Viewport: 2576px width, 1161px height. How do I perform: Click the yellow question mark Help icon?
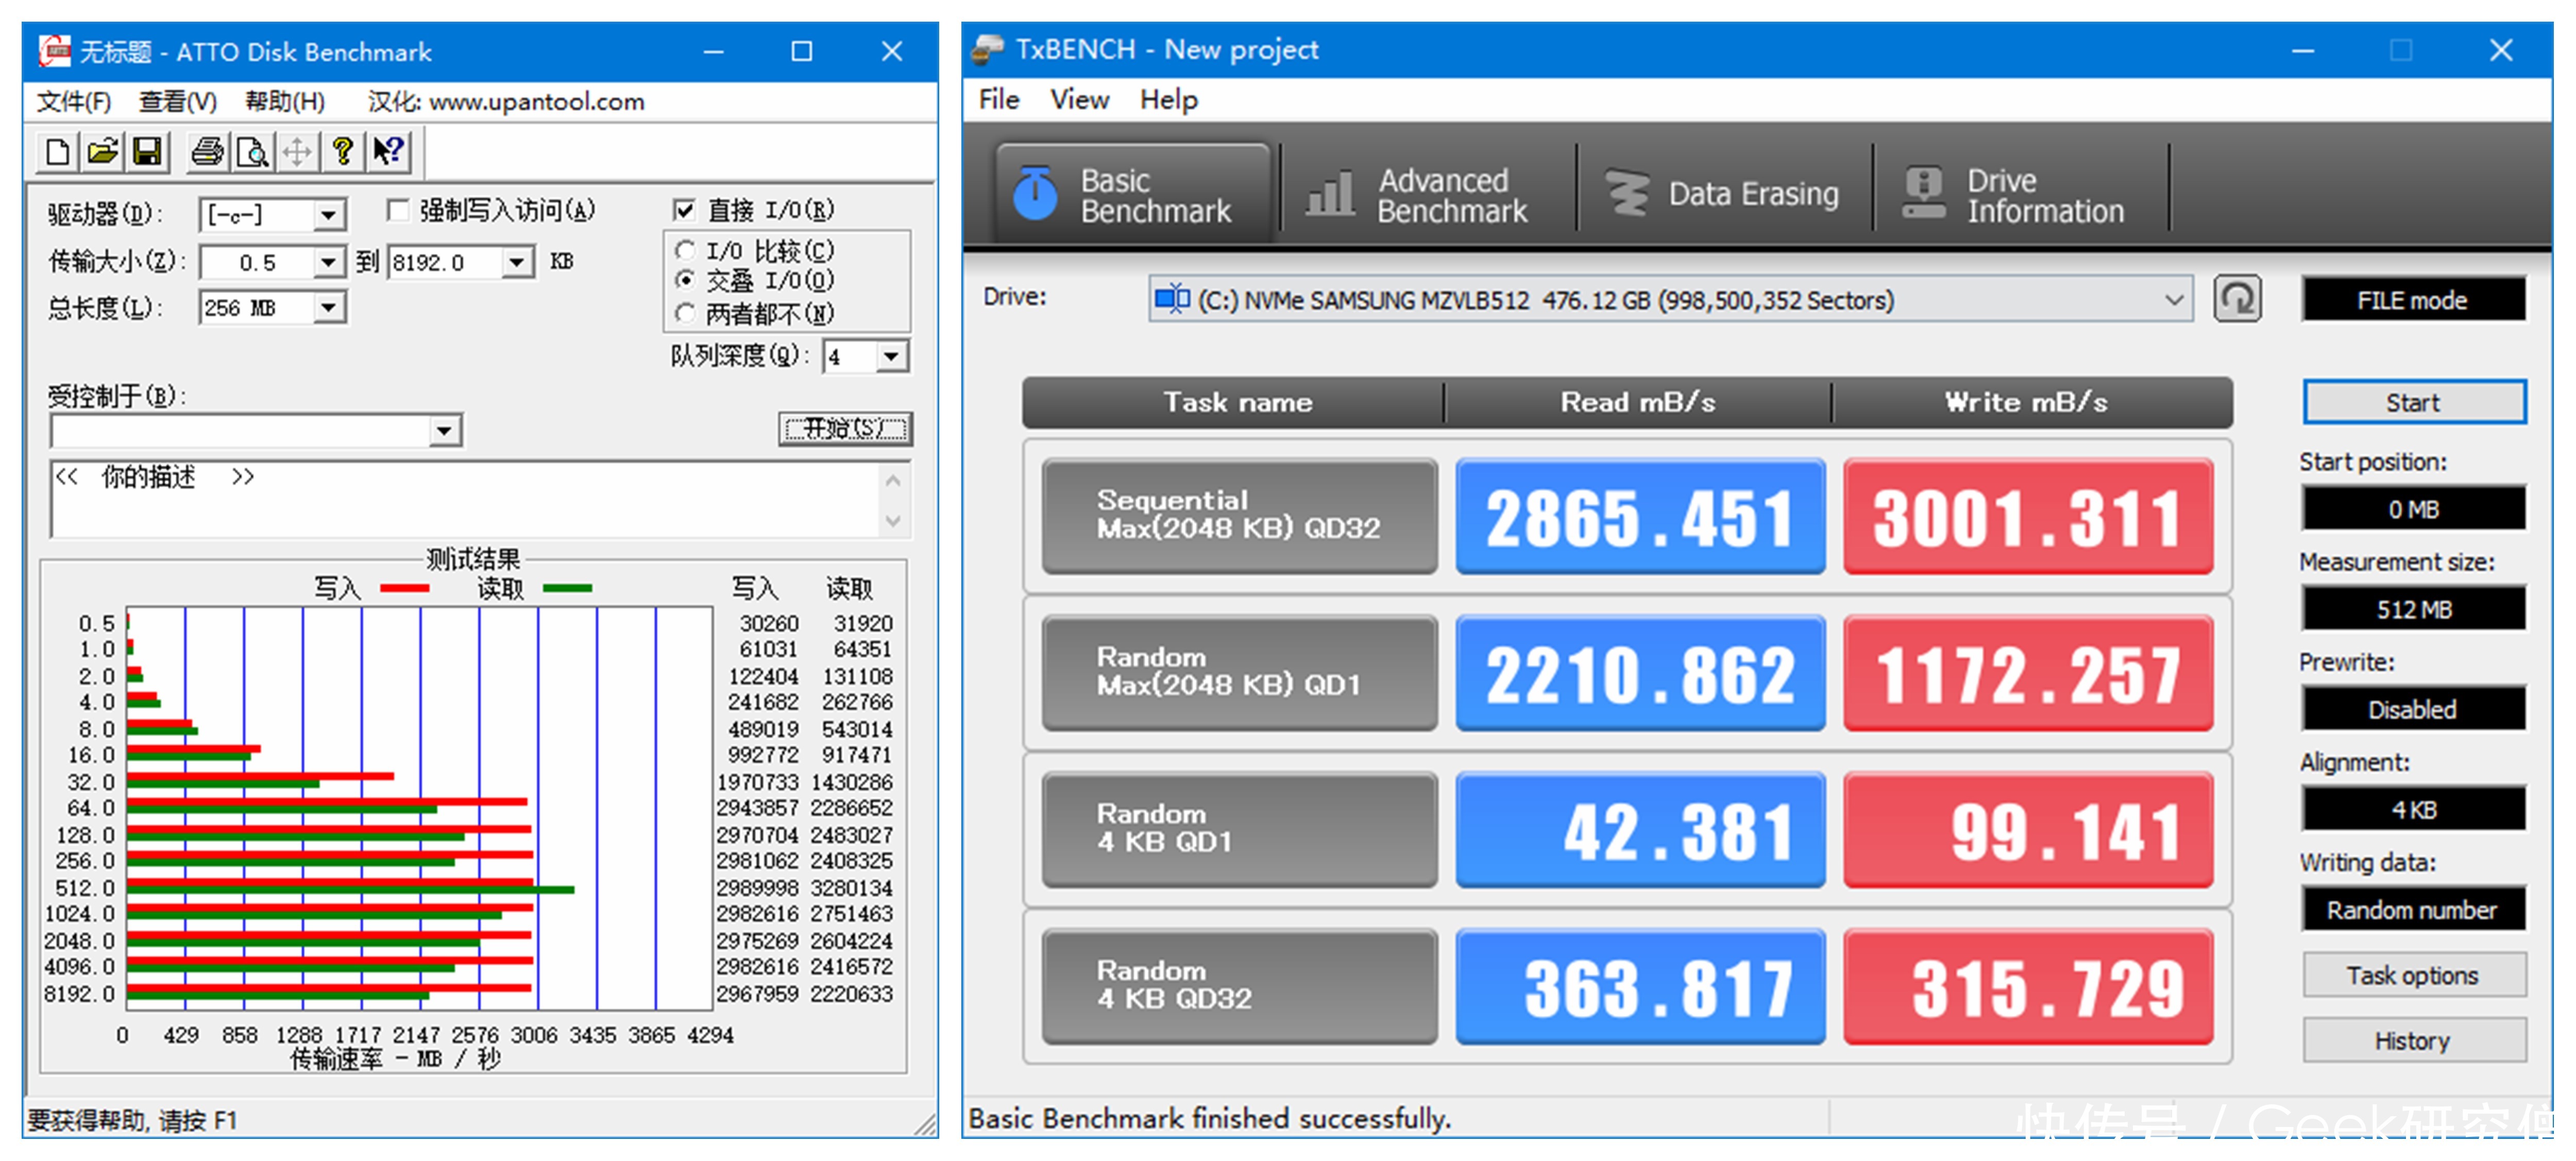click(342, 152)
